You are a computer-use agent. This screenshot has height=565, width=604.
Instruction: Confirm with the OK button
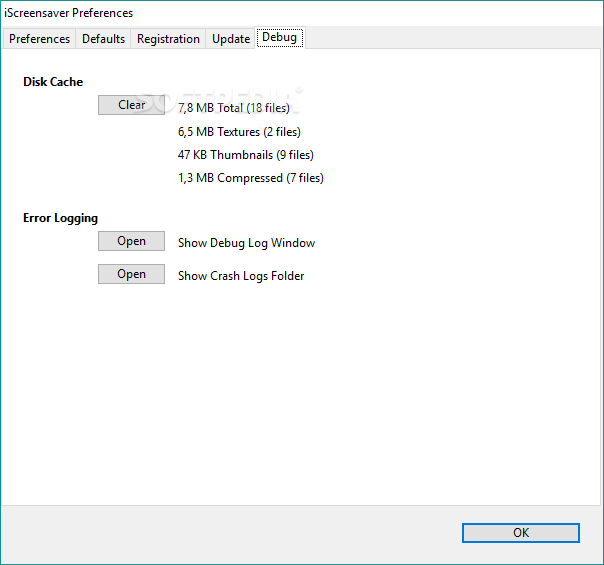[x=521, y=533]
